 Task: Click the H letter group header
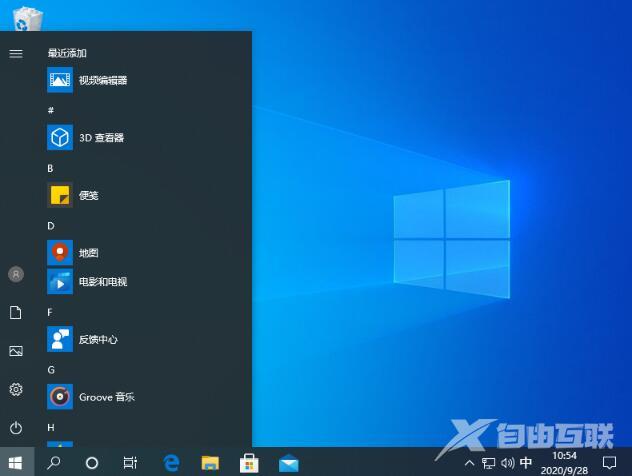coord(51,427)
